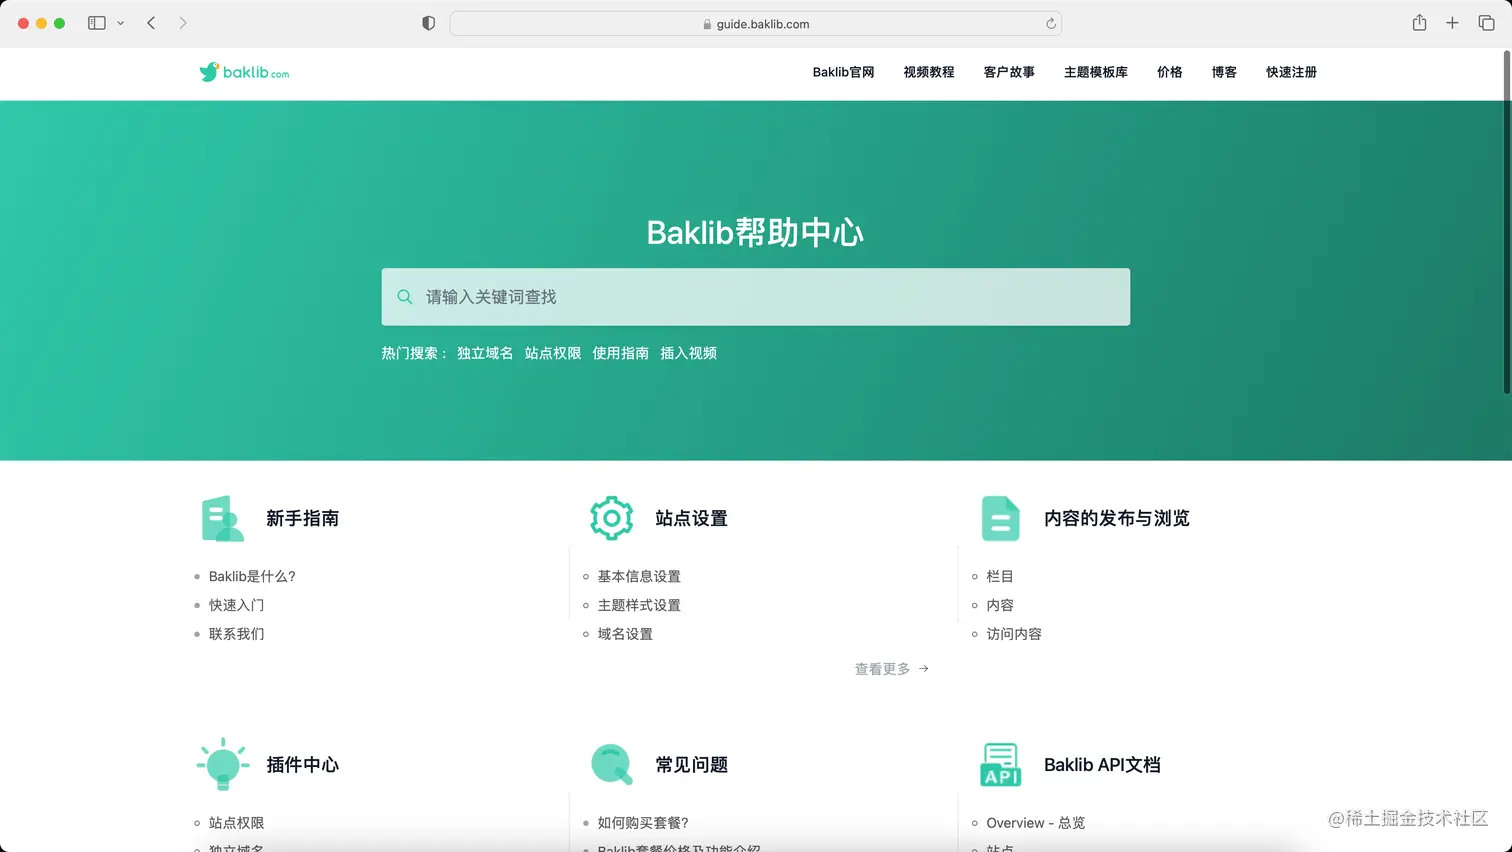
Task: Open the 站点设置 heading
Action: 691,518
